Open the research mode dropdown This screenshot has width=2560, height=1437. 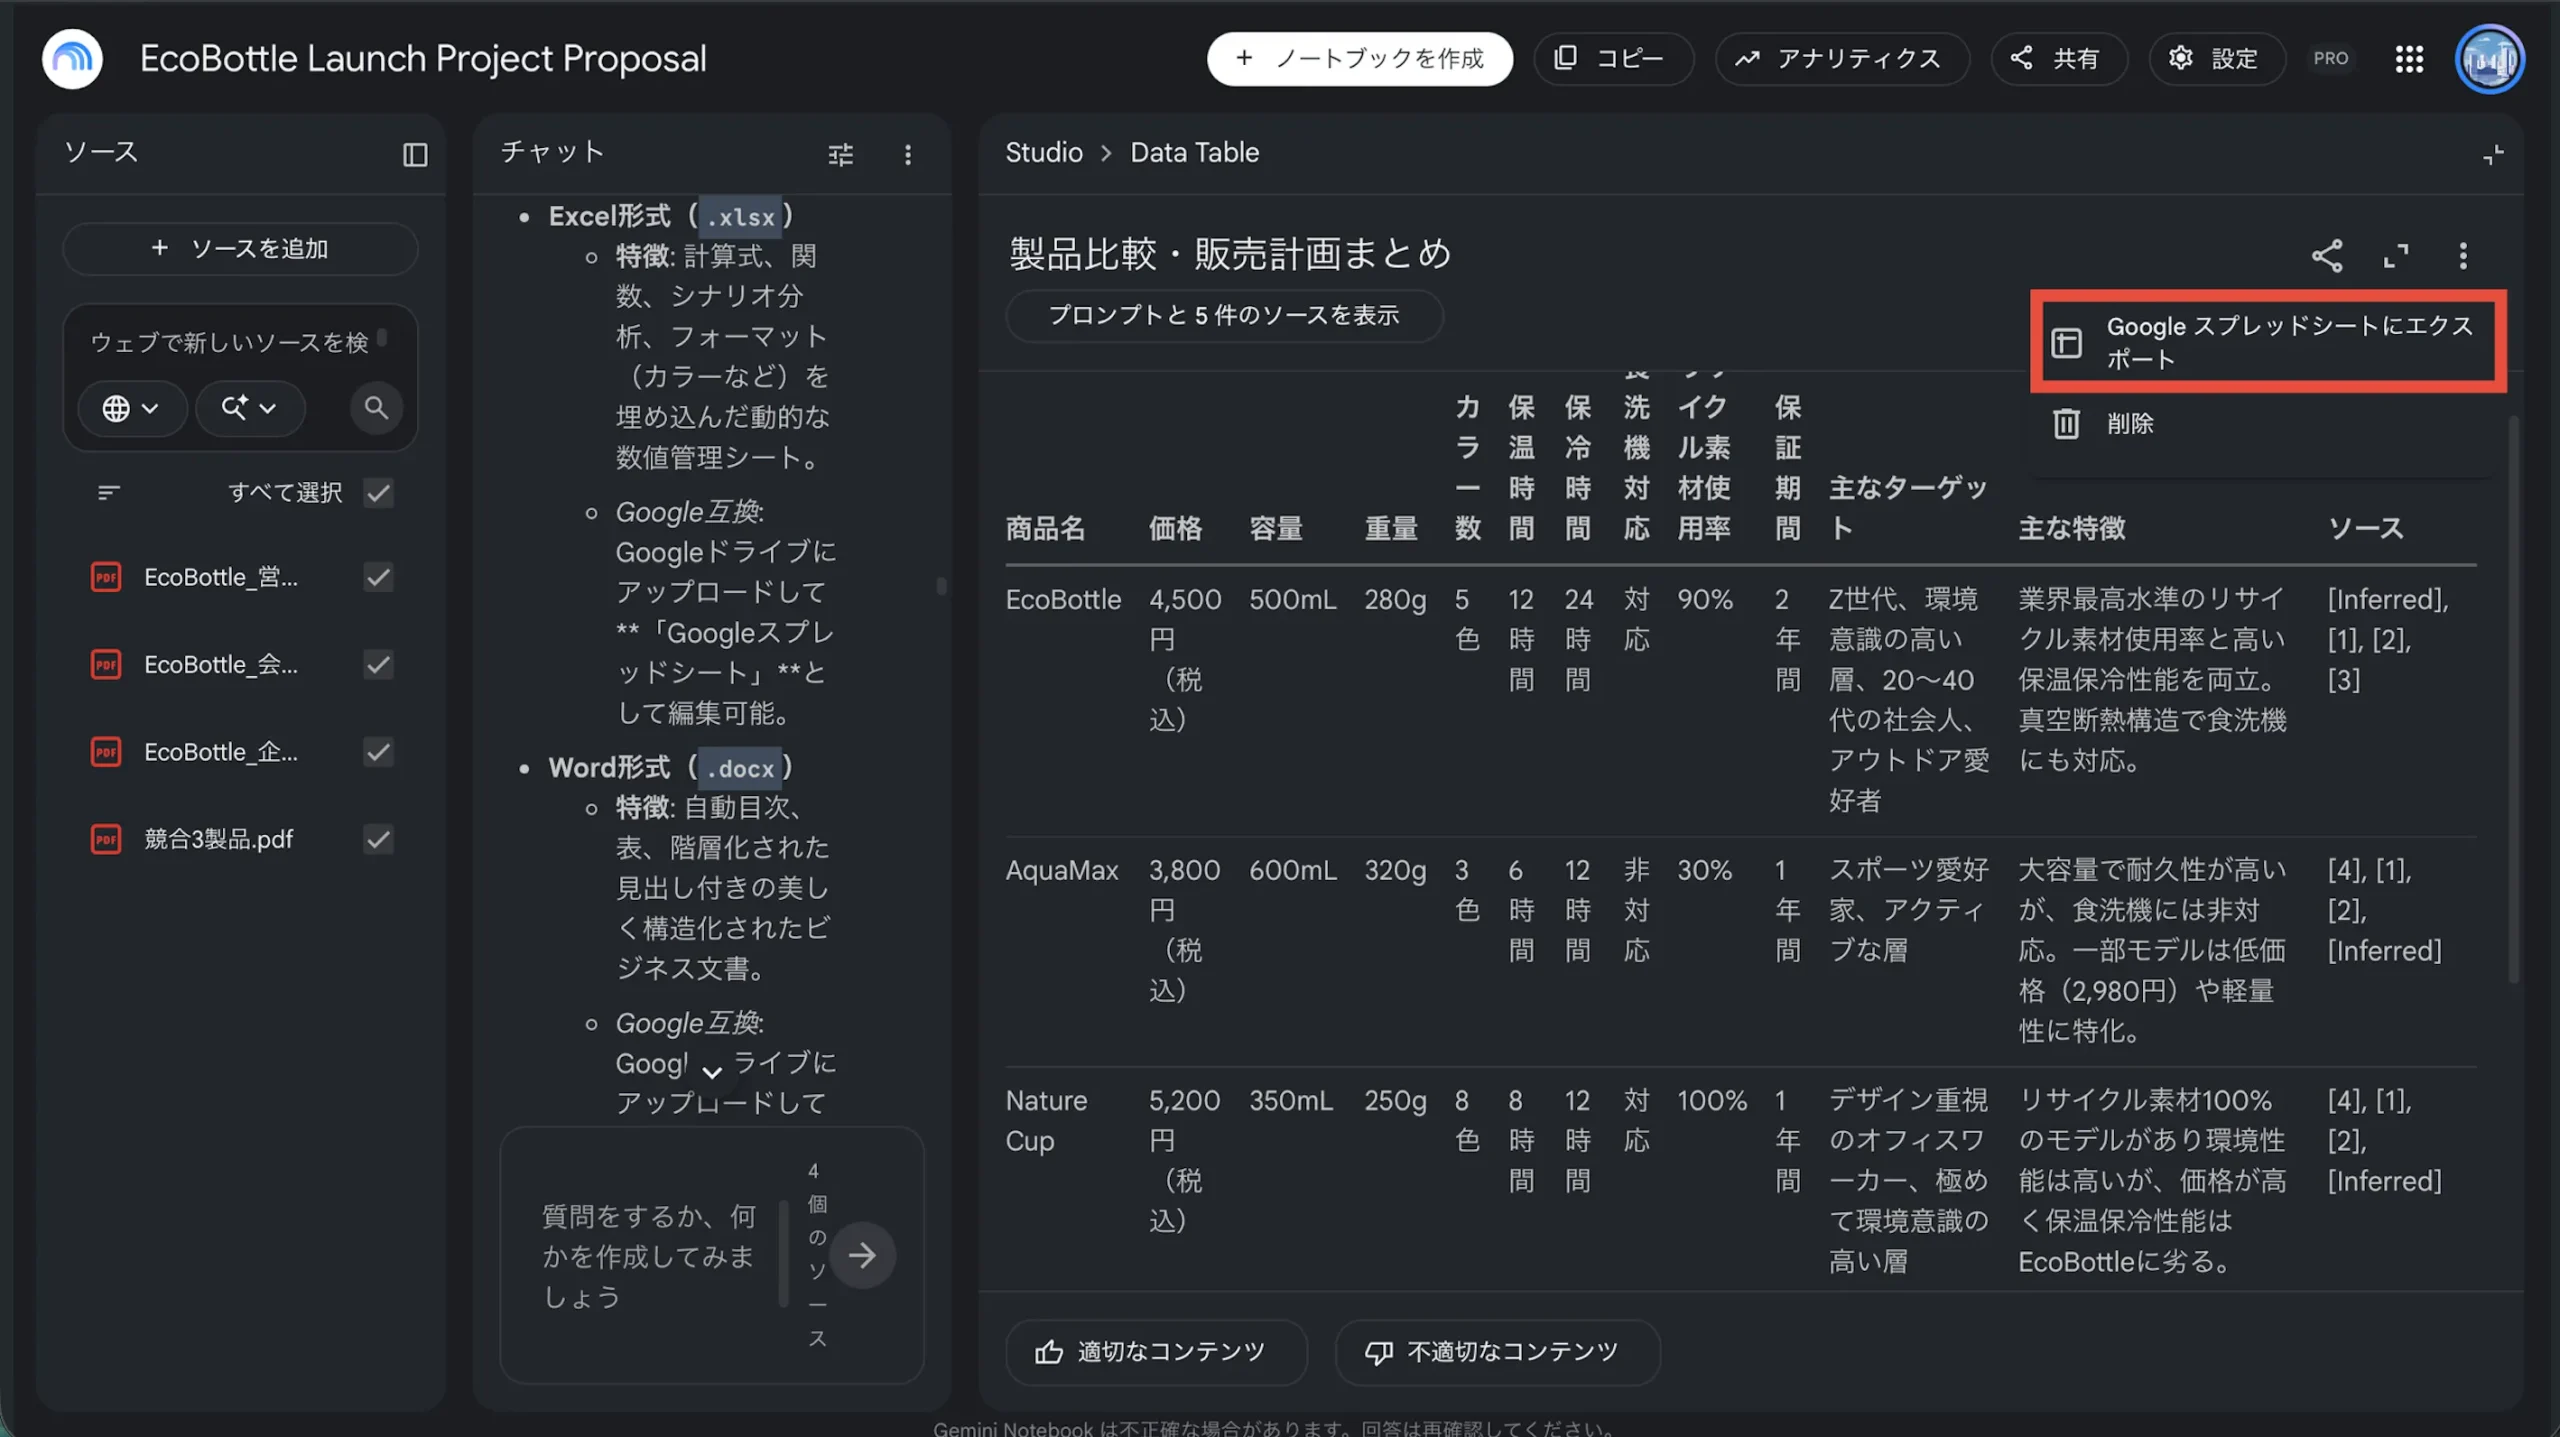pyautogui.click(x=249, y=408)
